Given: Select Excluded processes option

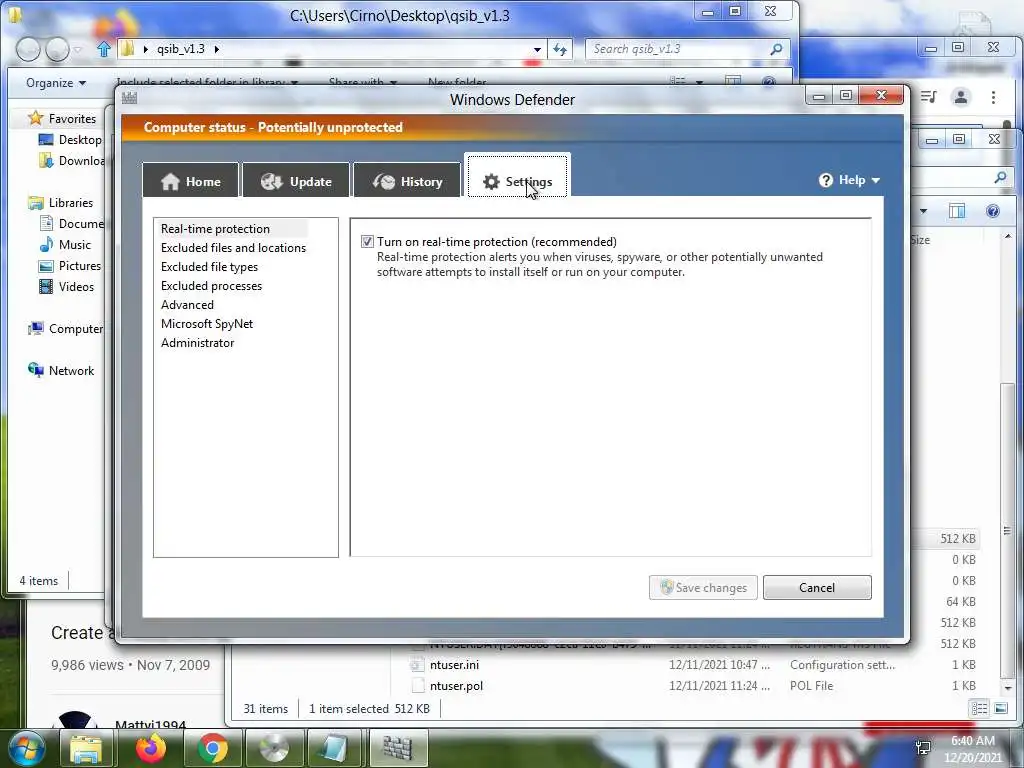Looking at the screenshot, I should [211, 285].
